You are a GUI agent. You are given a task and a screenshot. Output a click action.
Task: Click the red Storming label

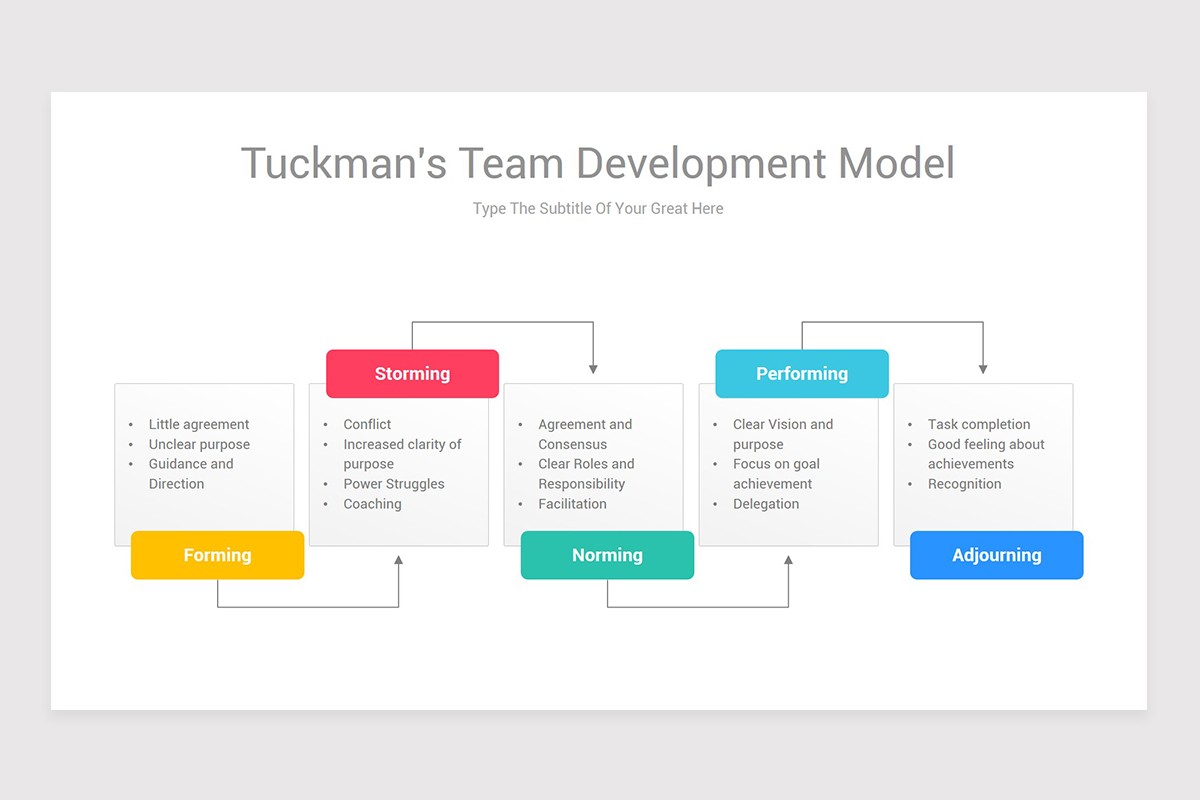[x=412, y=373]
